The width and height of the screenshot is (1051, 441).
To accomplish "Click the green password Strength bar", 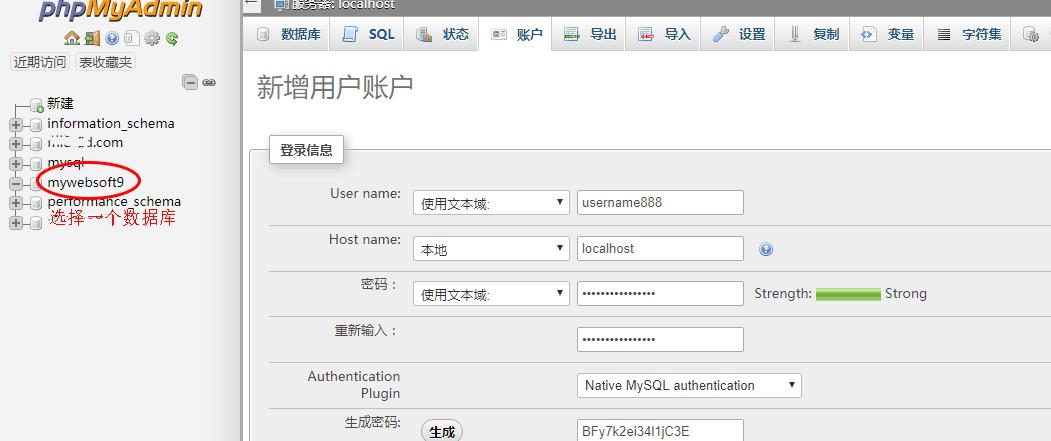I will (848, 294).
